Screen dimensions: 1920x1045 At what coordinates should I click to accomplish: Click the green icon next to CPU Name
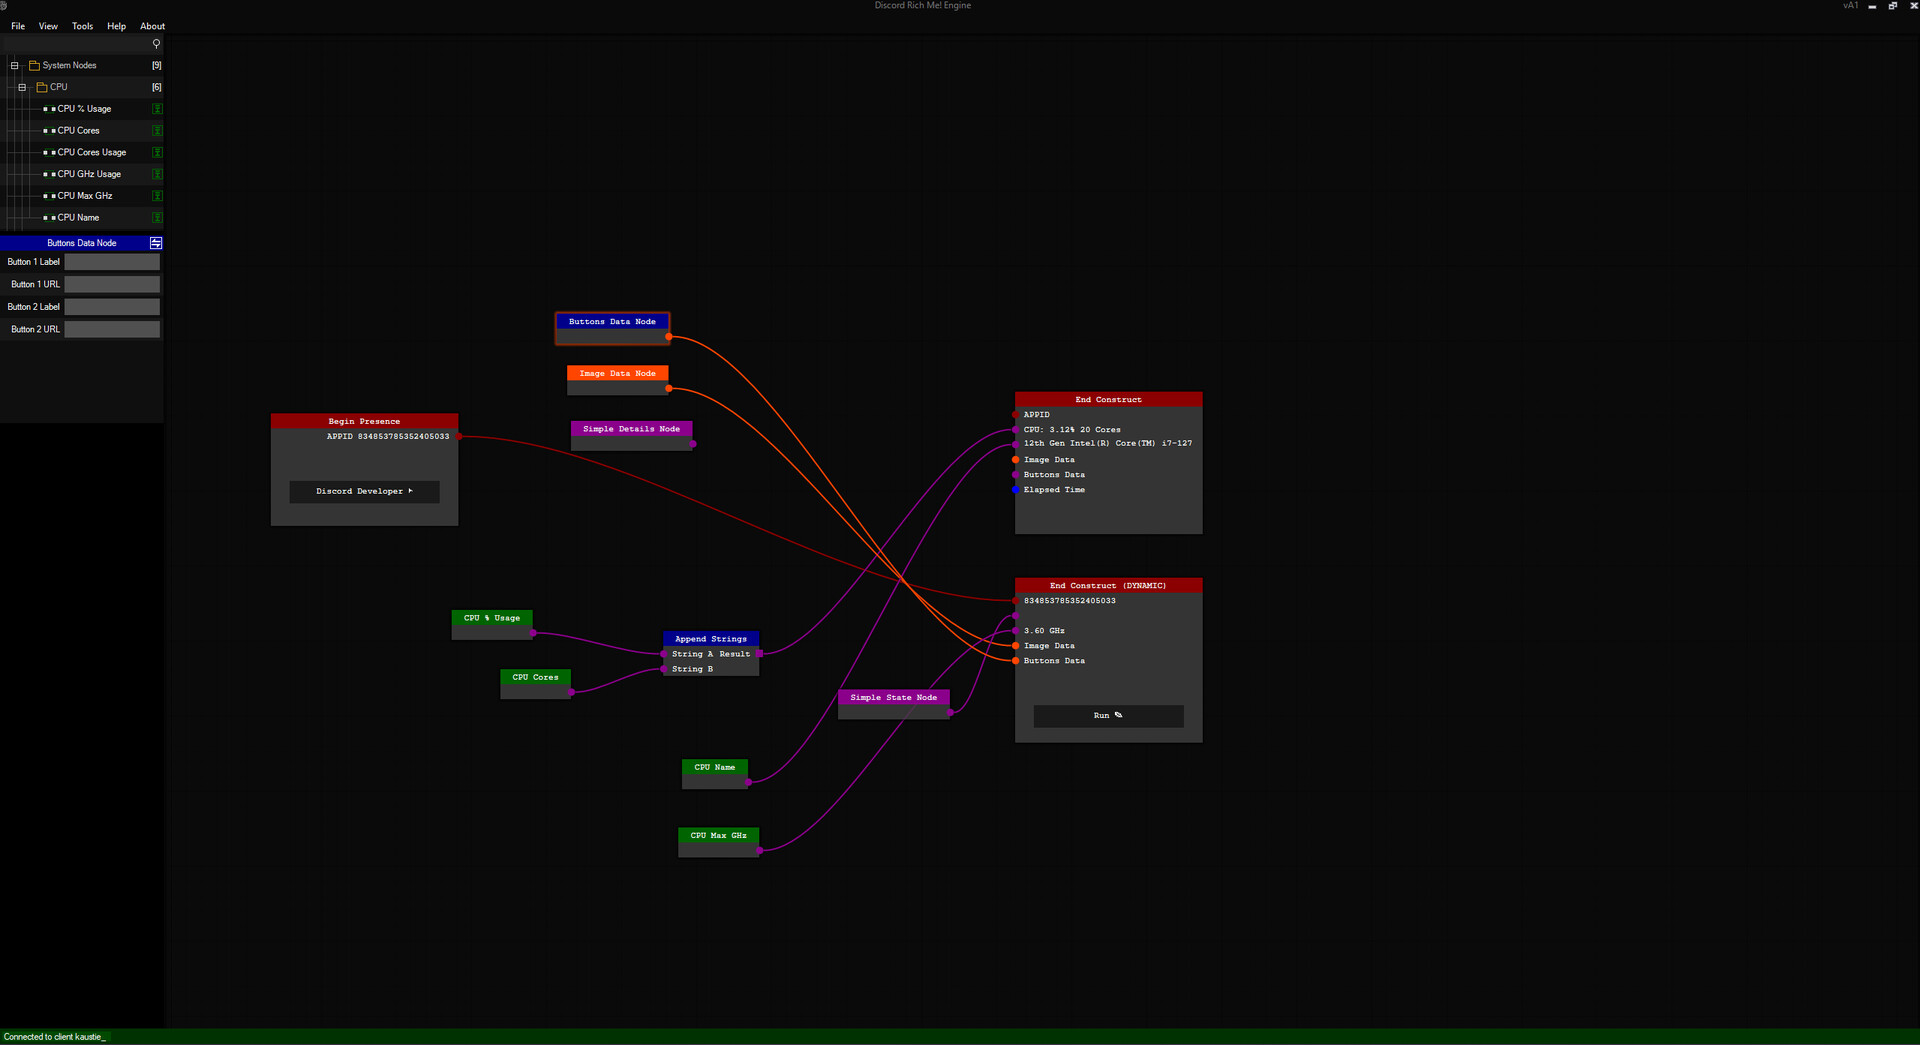point(157,217)
